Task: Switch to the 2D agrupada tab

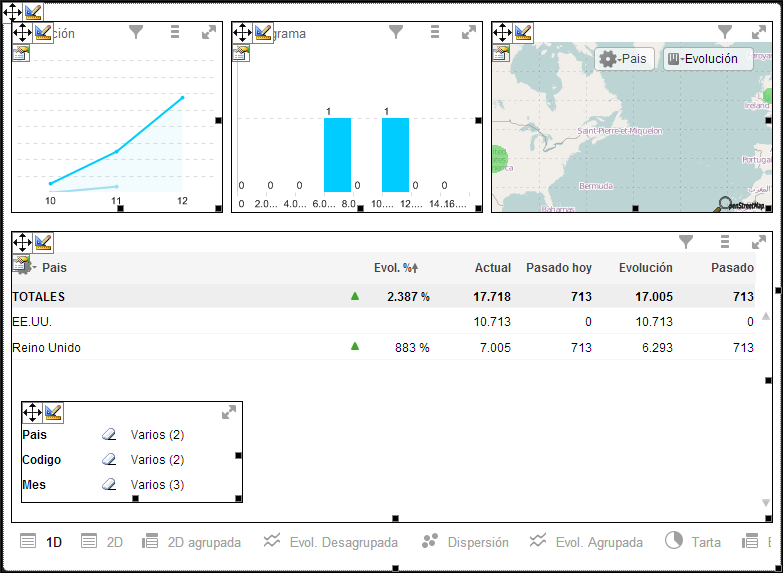Action: click(192, 542)
